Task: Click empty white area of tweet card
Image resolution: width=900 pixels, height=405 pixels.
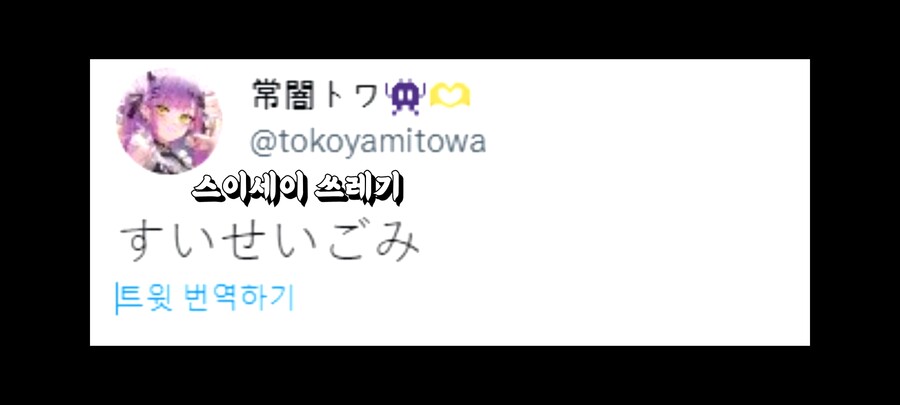Action: (631, 218)
